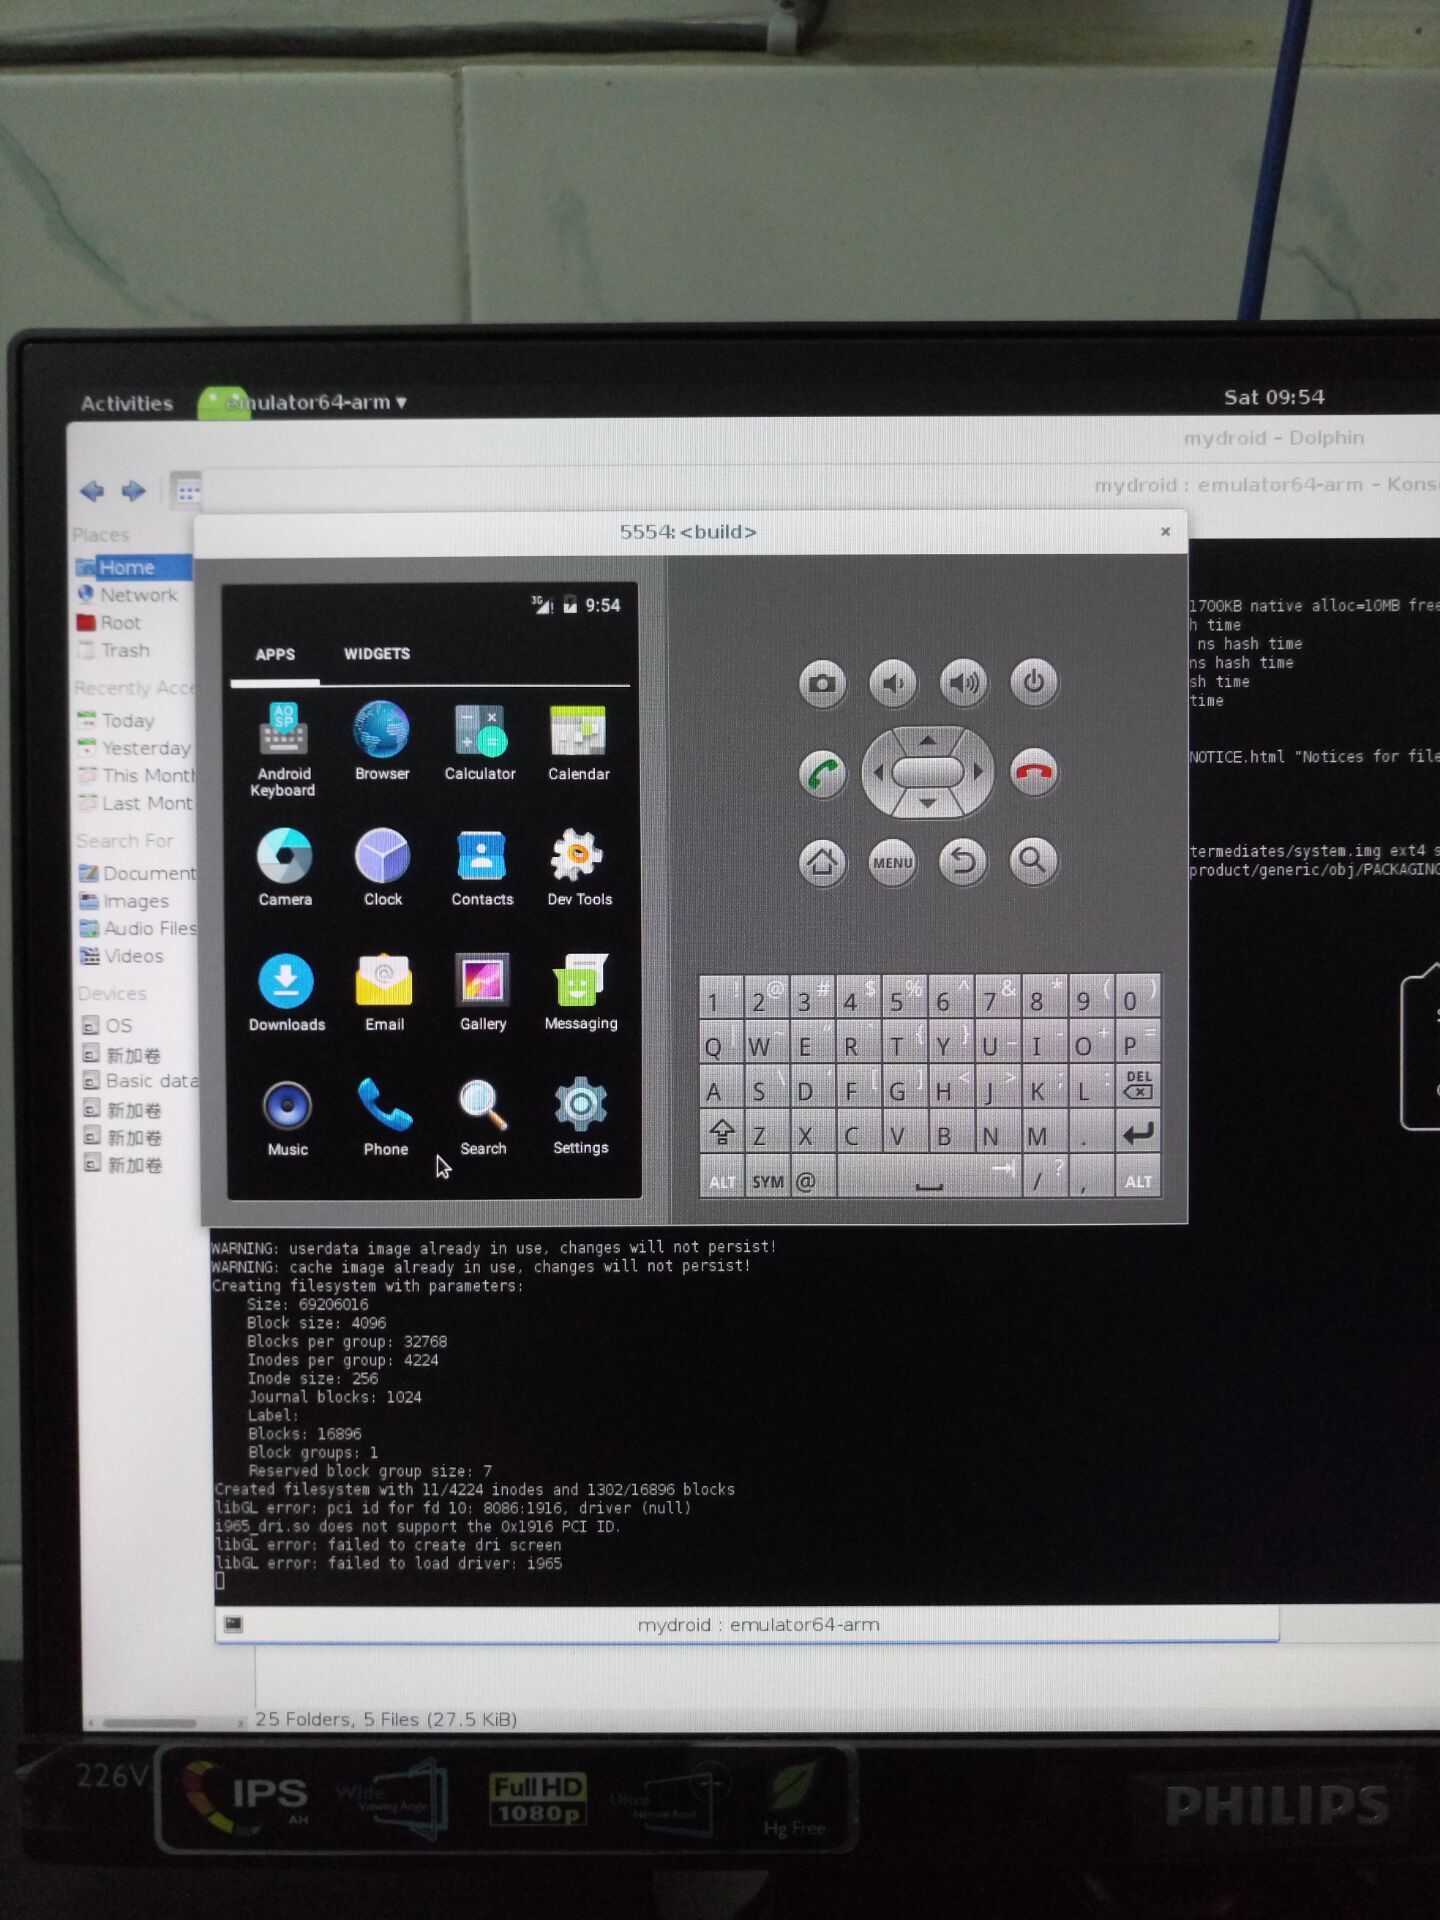Click the emulator back arrow button
Image resolution: width=1440 pixels, height=1920 pixels.
pos(963,860)
